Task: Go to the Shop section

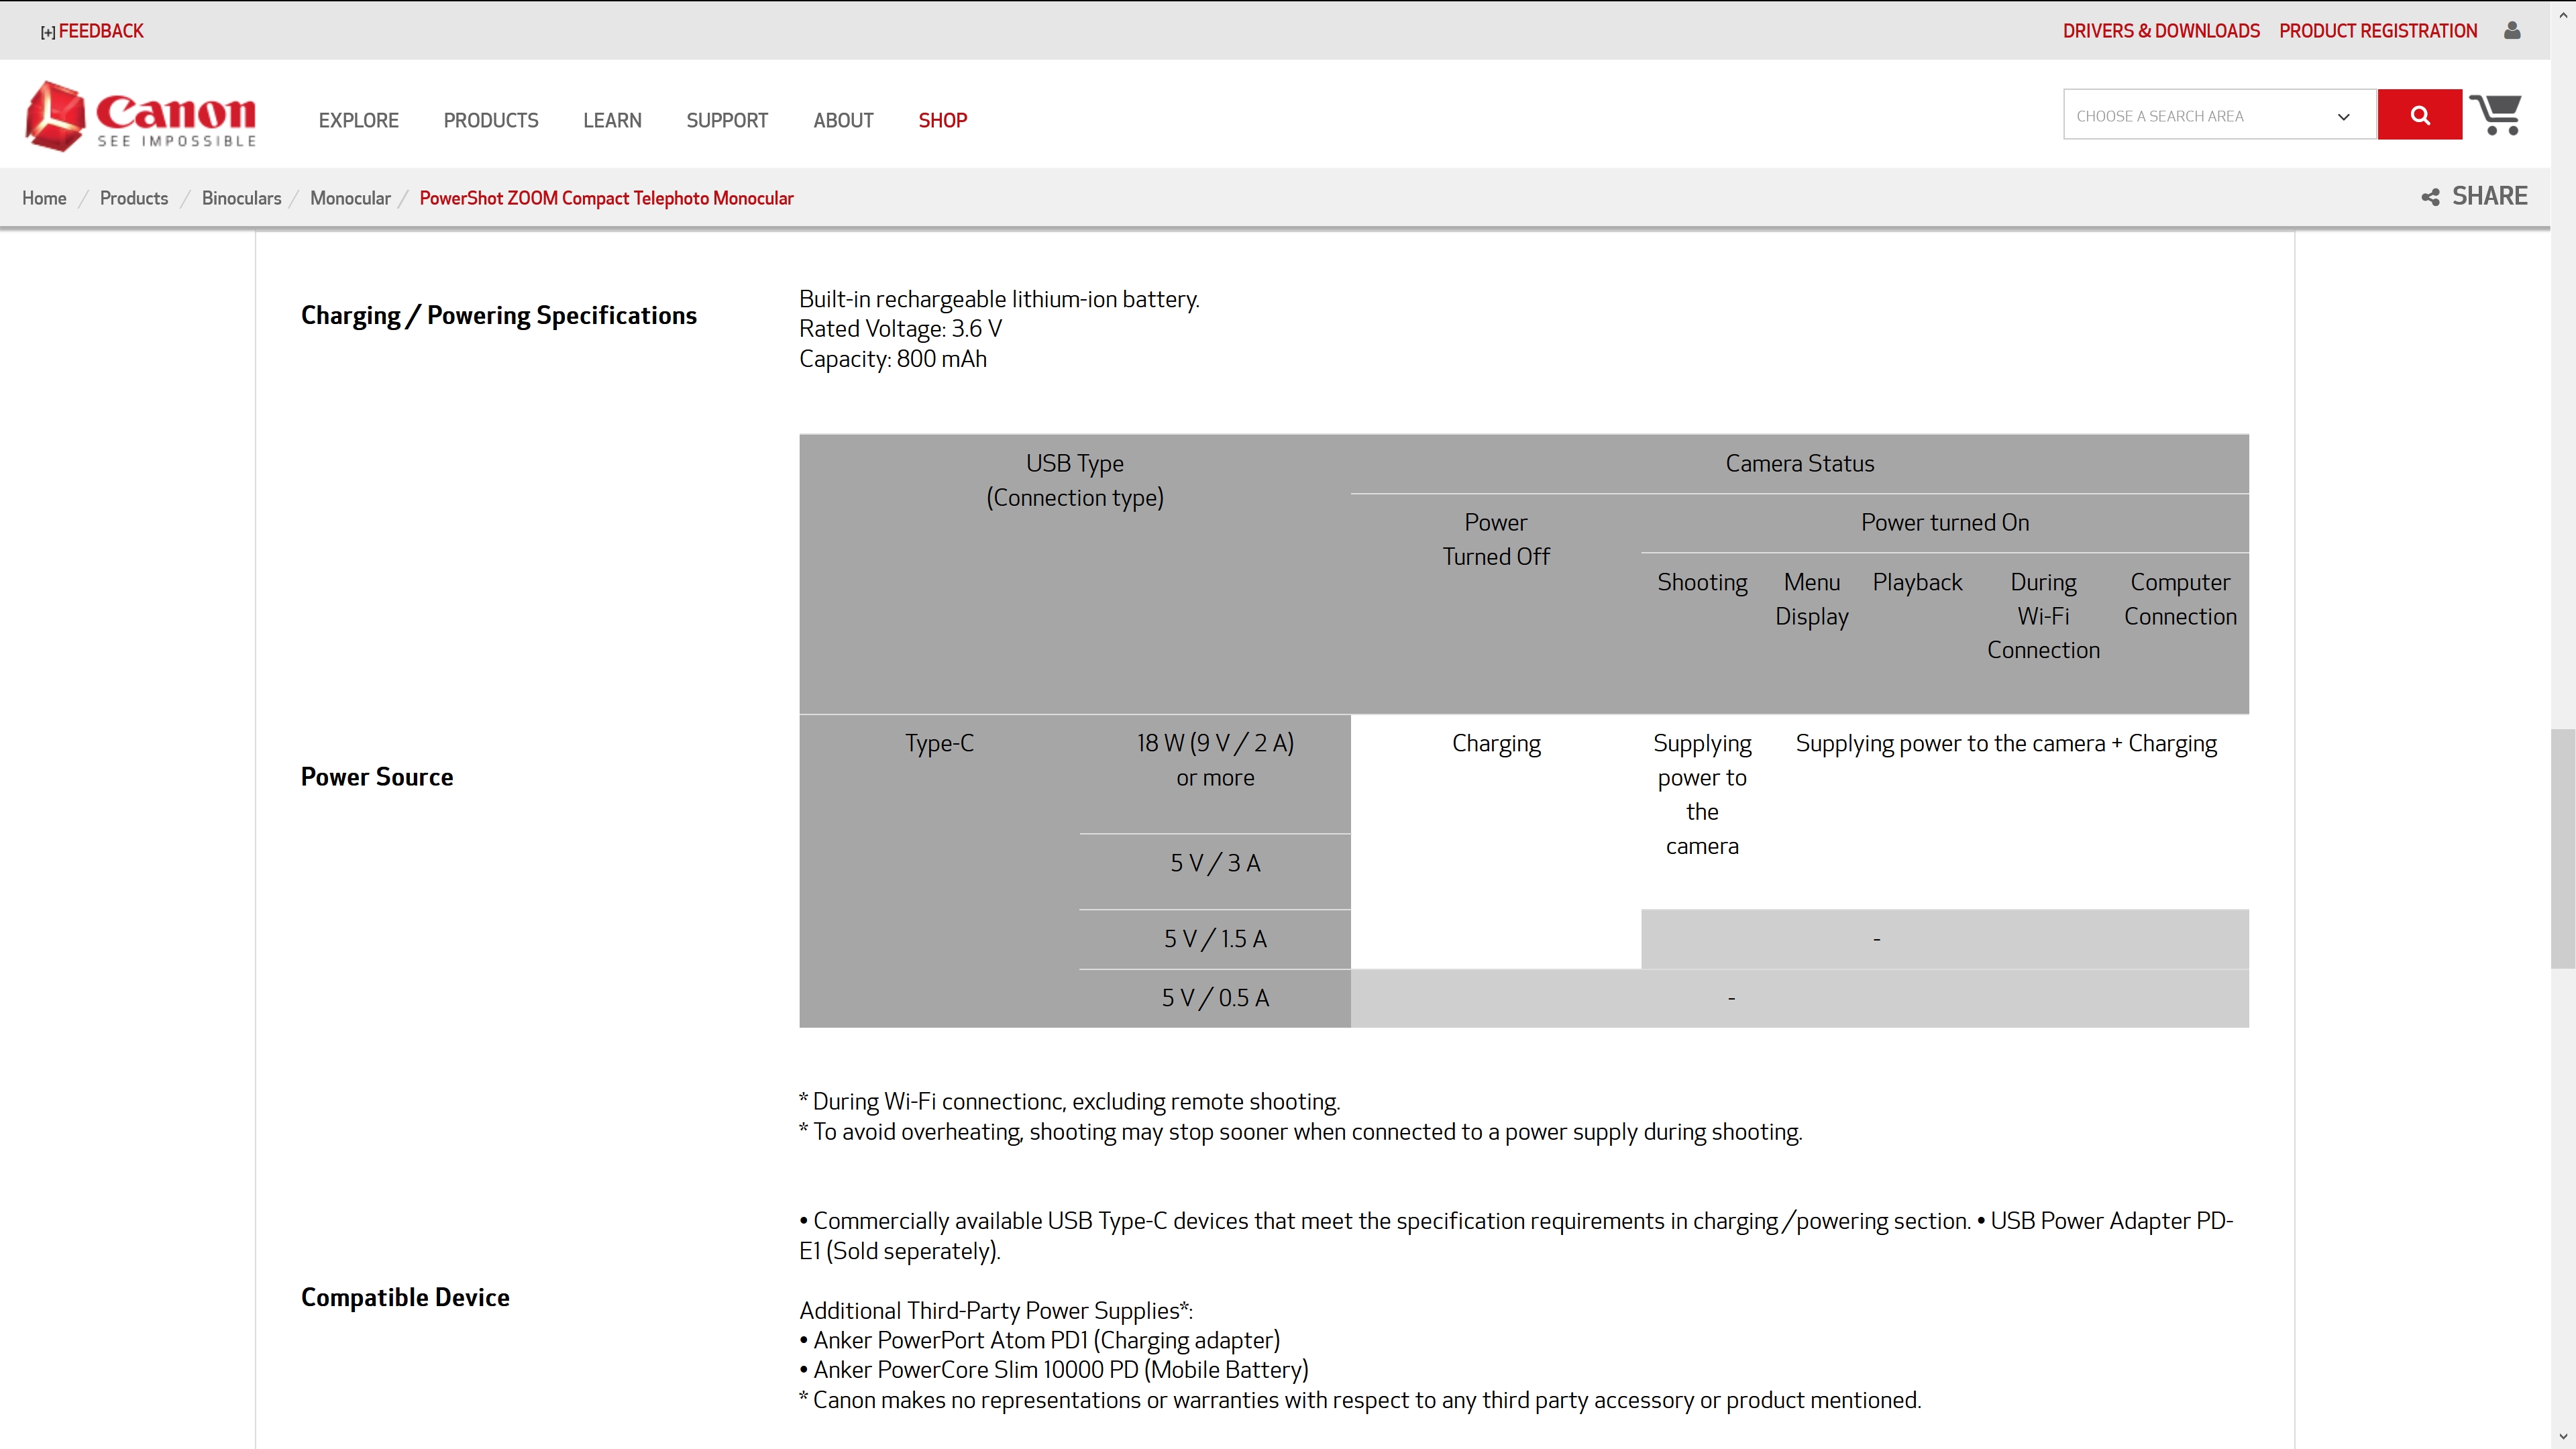Action: coord(942,120)
